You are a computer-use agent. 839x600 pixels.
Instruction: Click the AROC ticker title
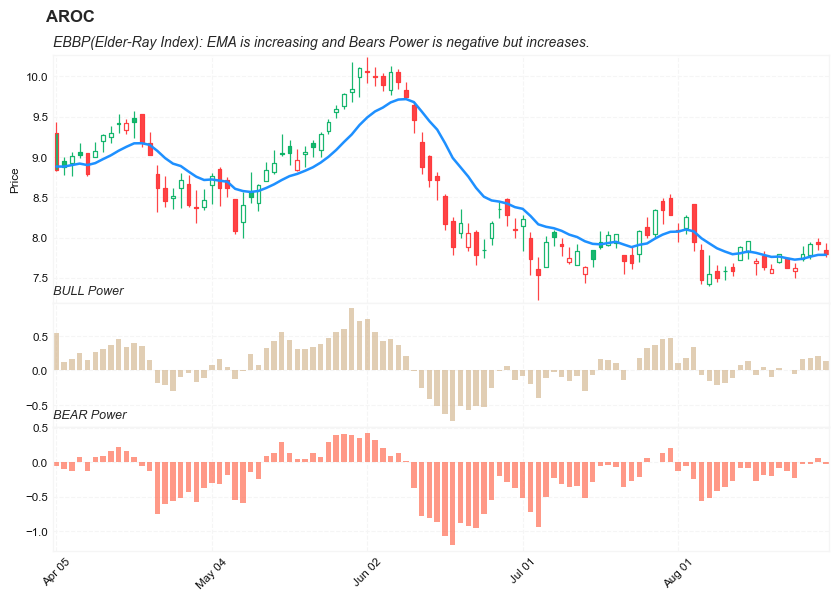70,17
